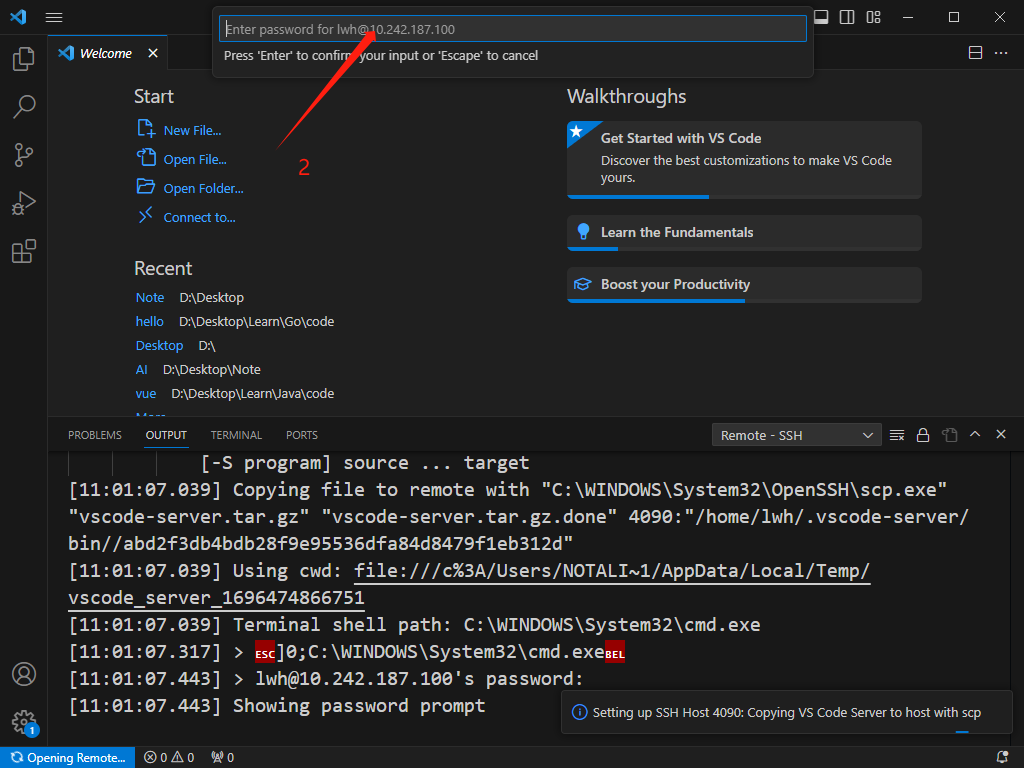Select the Welcome editor tab
The width and height of the screenshot is (1024, 768).
click(x=107, y=53)
